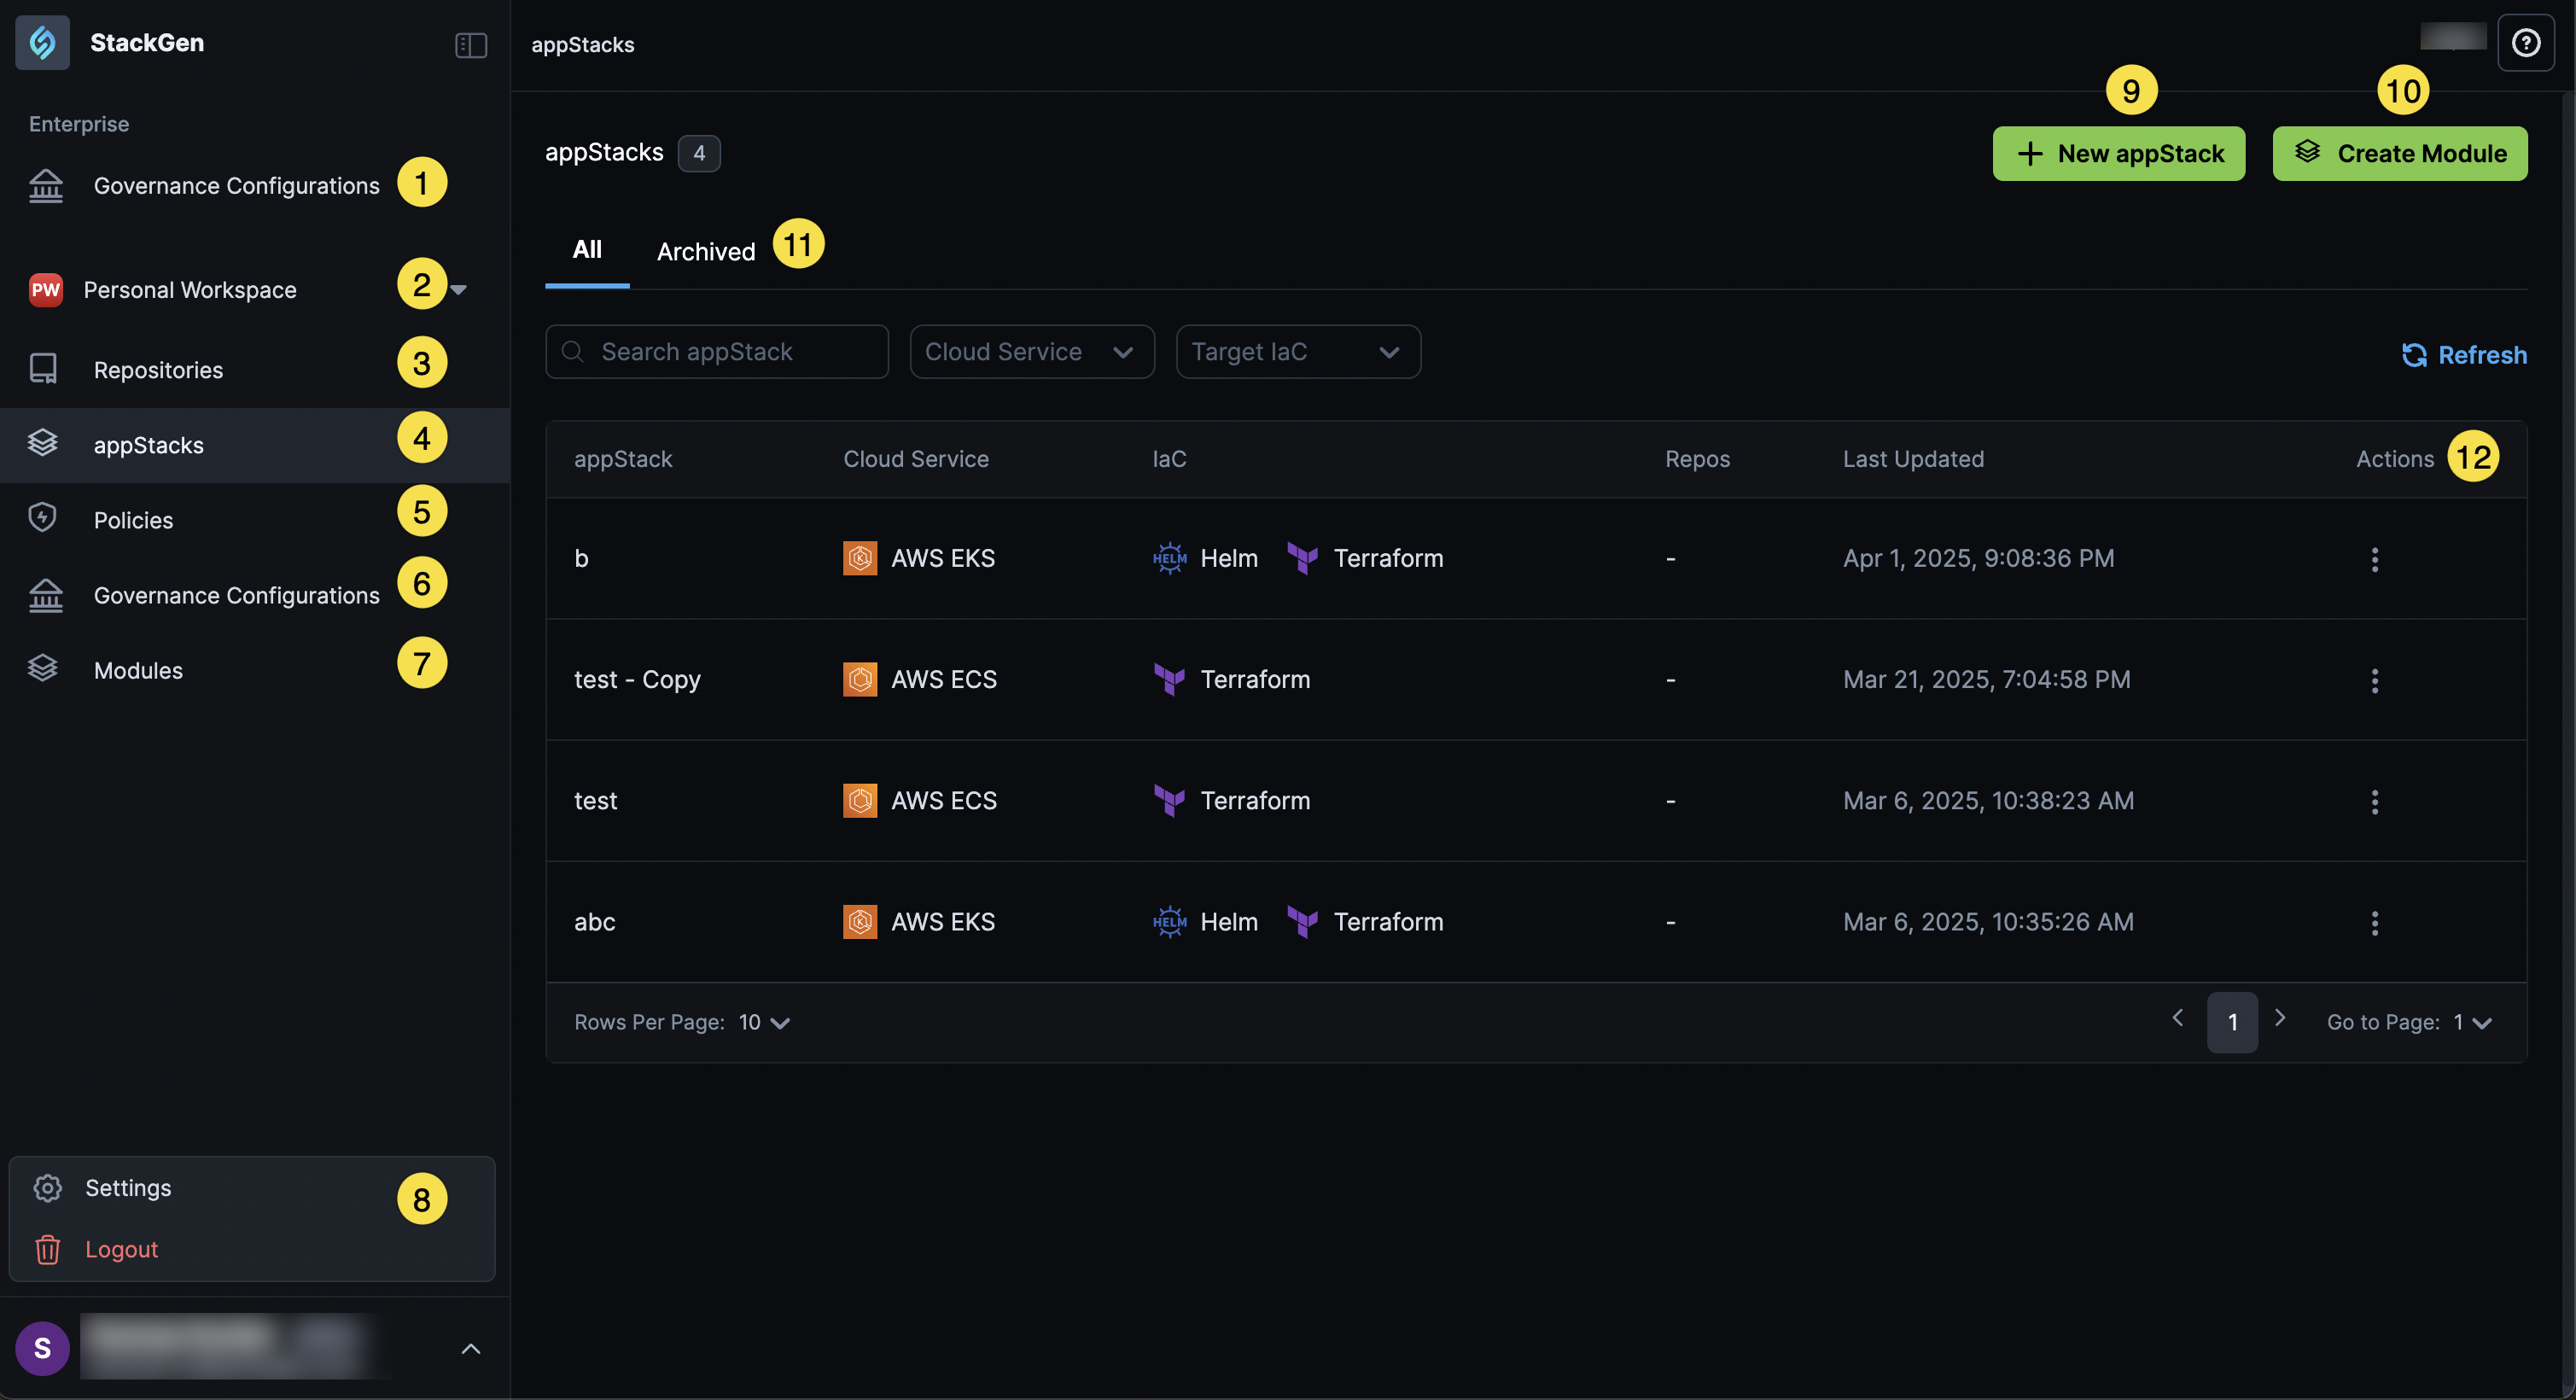
Task: Click Terraform icon in test - Copy row
Action: coord(1169,680)
